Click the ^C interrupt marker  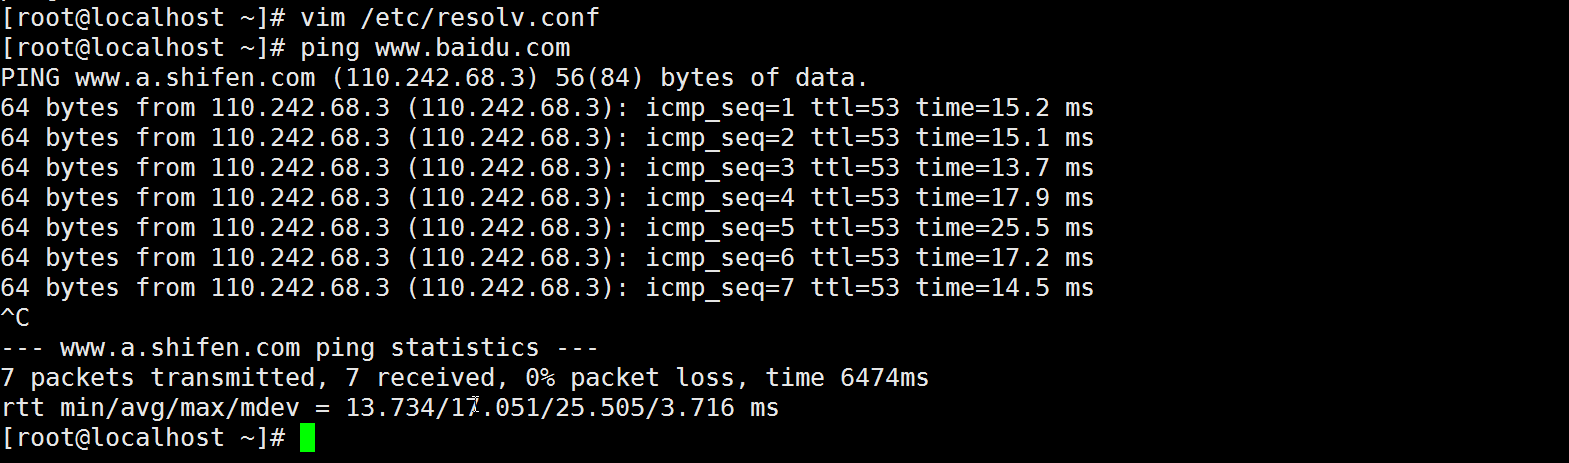(15, 318)
